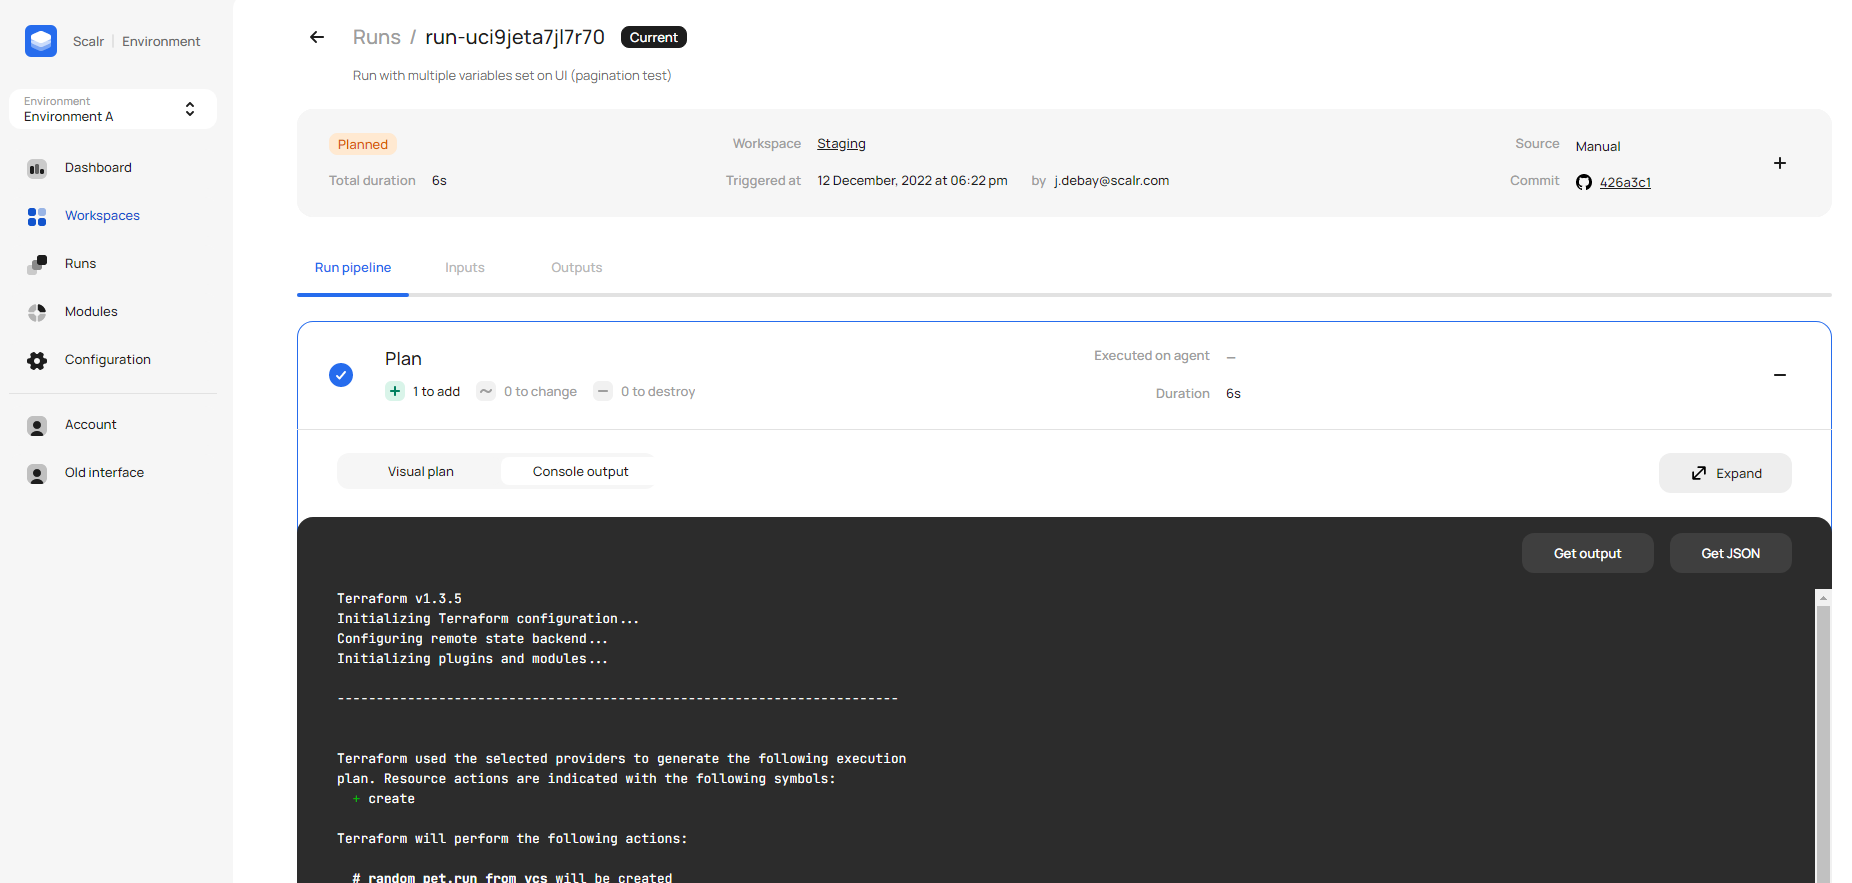Click the GitHub icon next to commit
This screenshot has width=1852, height=883.
[1584, 182]
